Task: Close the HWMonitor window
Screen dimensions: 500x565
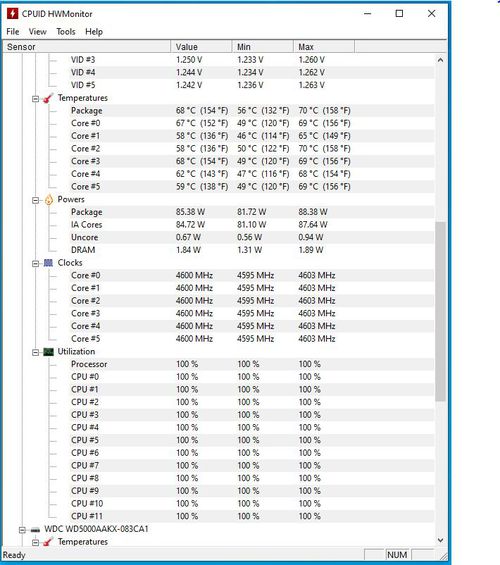Action: tap(431, 14)
